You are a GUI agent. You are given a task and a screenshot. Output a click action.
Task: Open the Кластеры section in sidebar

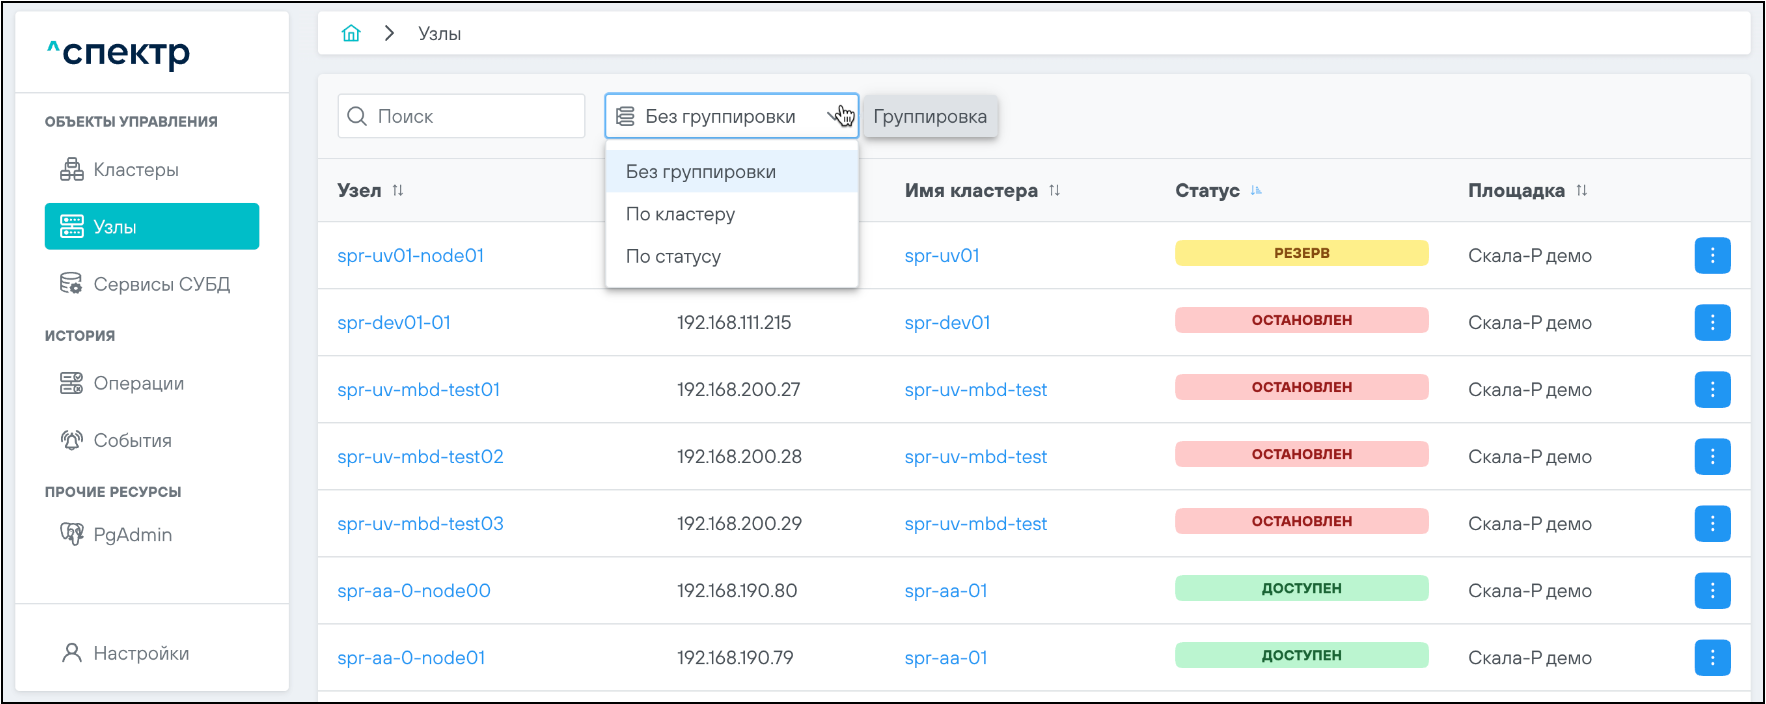[x=135, y=170]
